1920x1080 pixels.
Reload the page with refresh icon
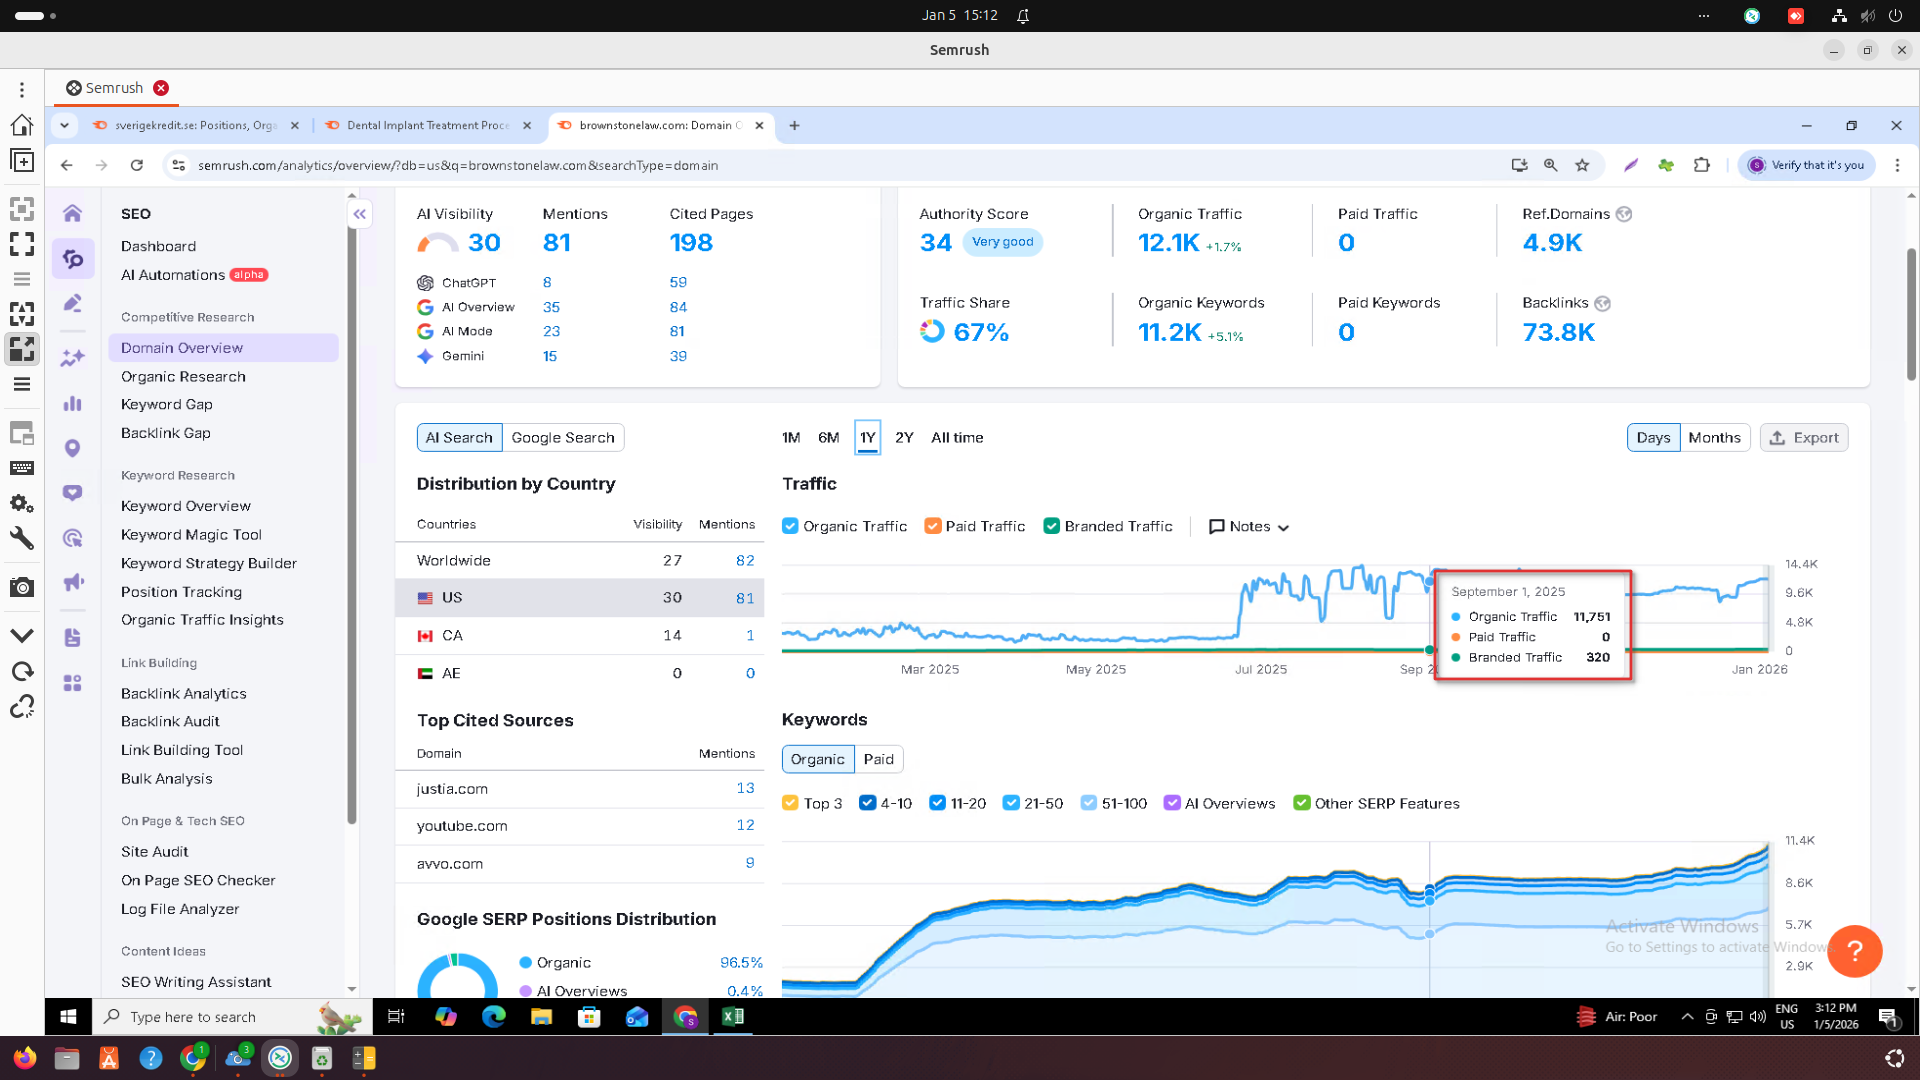(137, 165)
